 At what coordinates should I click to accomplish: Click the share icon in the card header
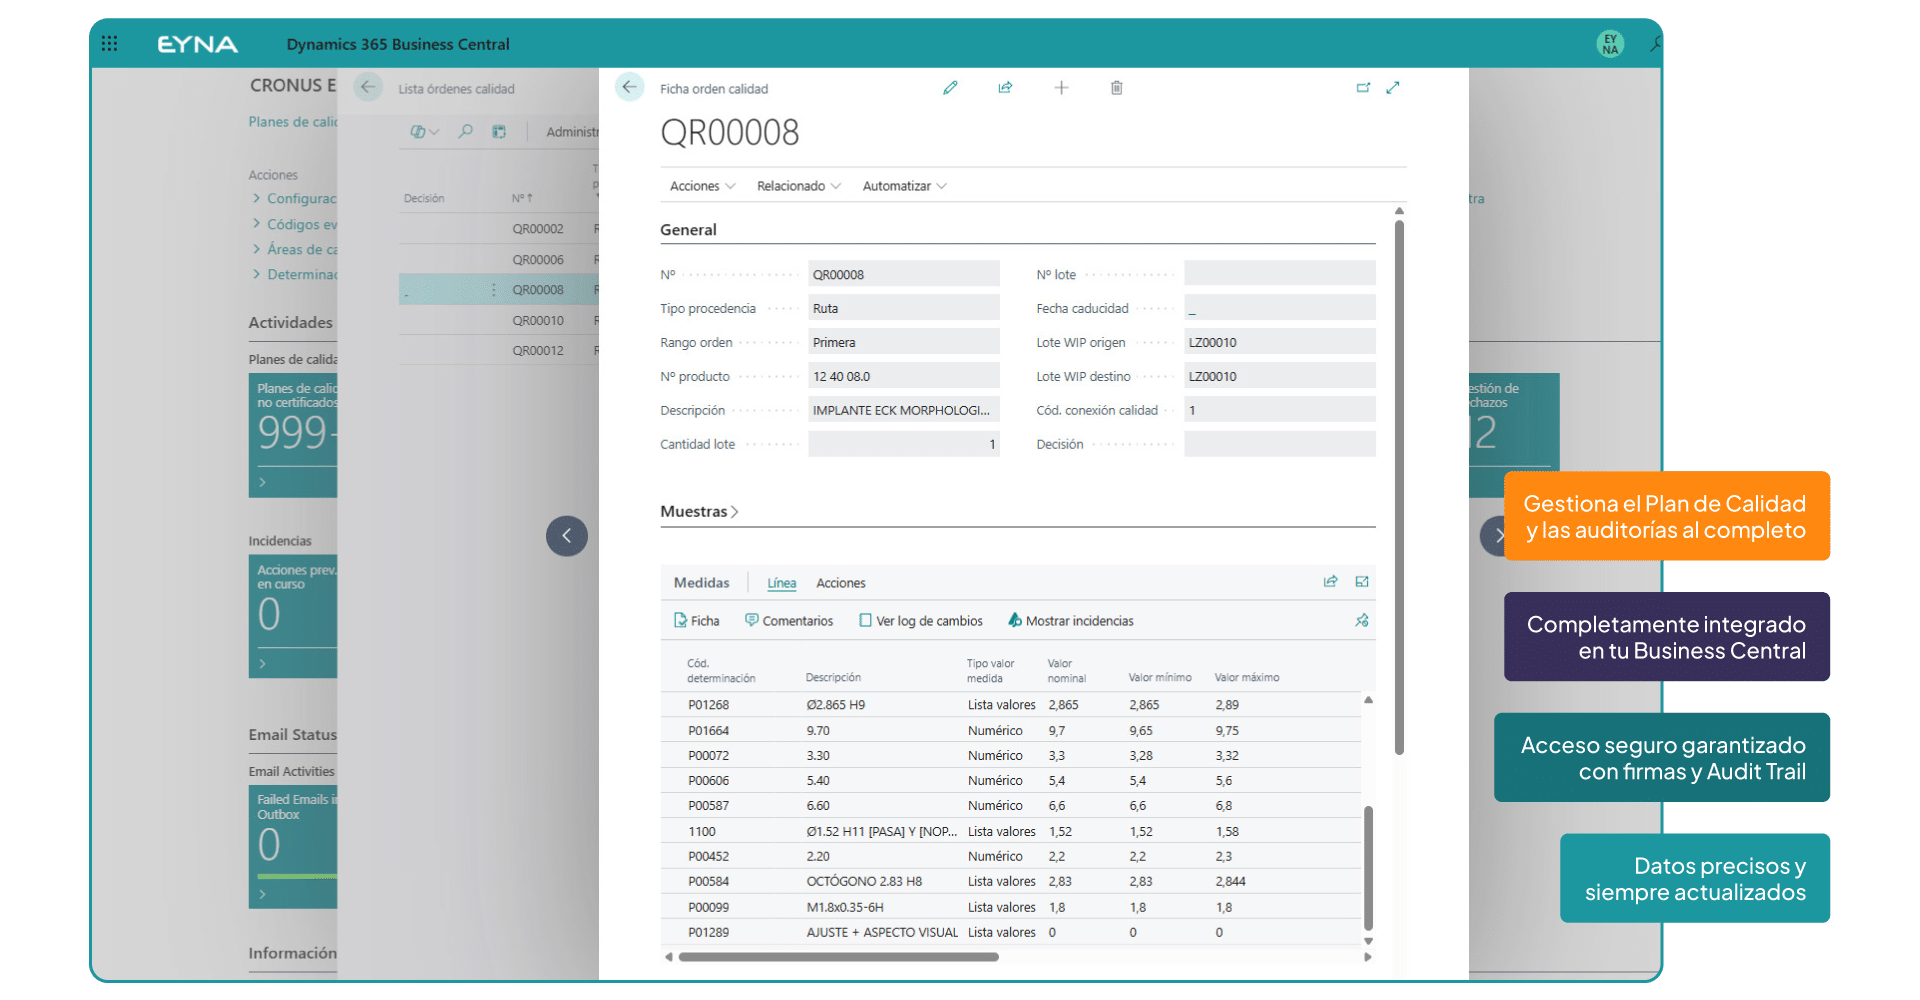(x=1005, y=88)
